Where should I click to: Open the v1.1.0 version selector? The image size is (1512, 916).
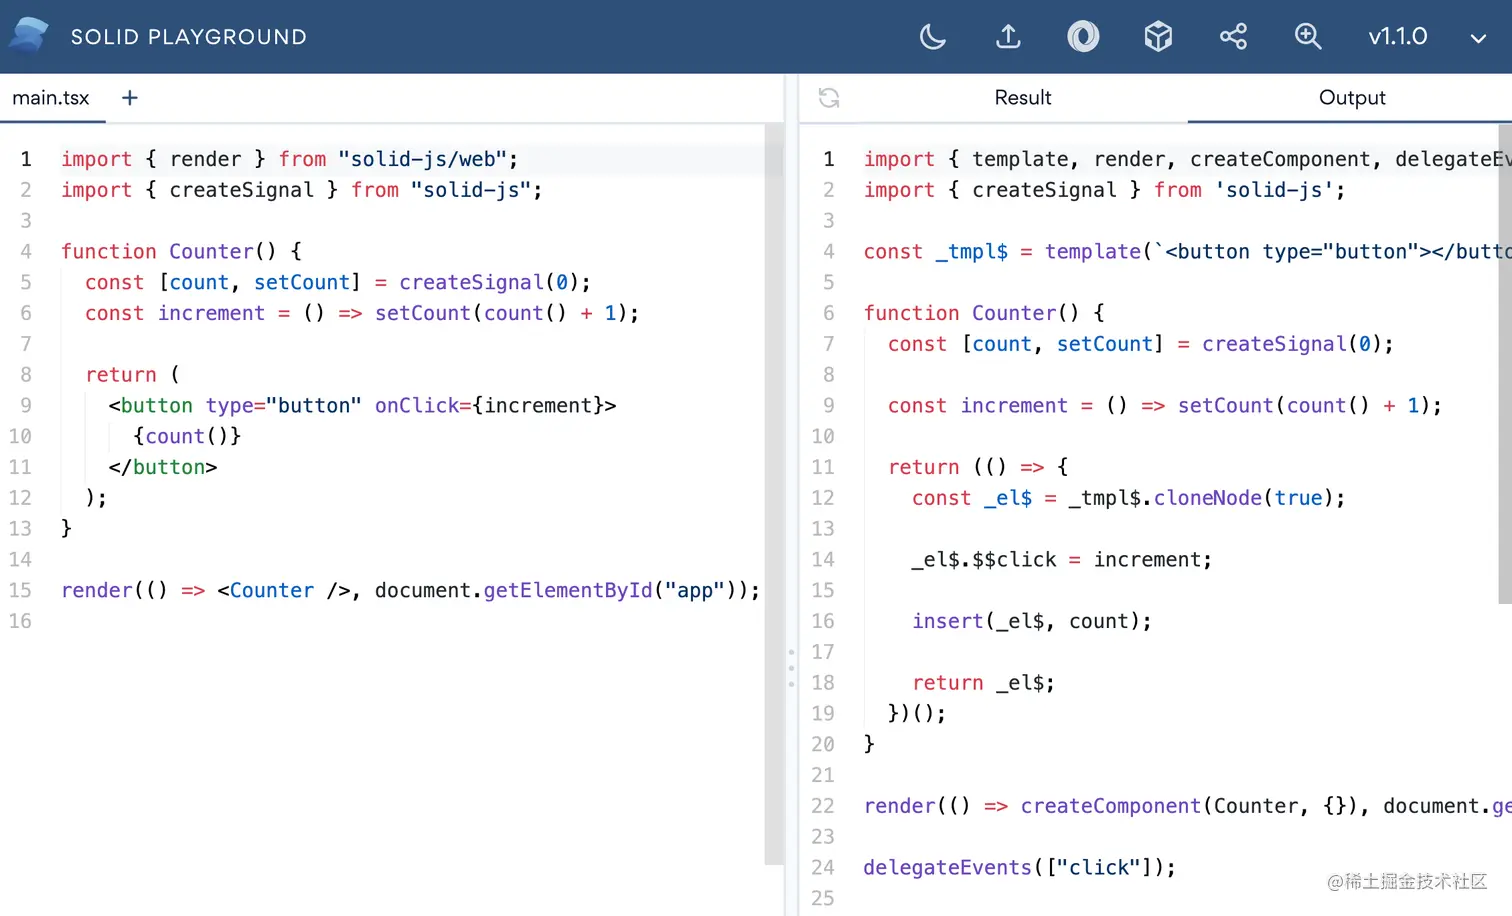tap(1397, 37)
